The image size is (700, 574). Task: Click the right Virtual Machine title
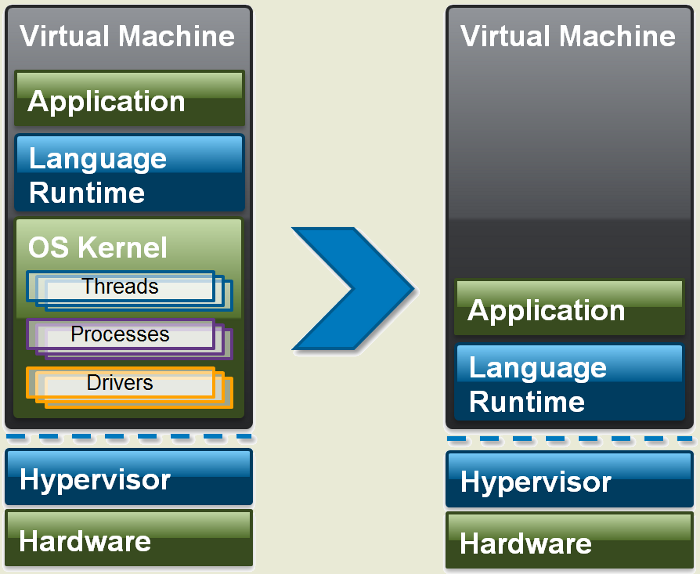click(x=568, y=36)
